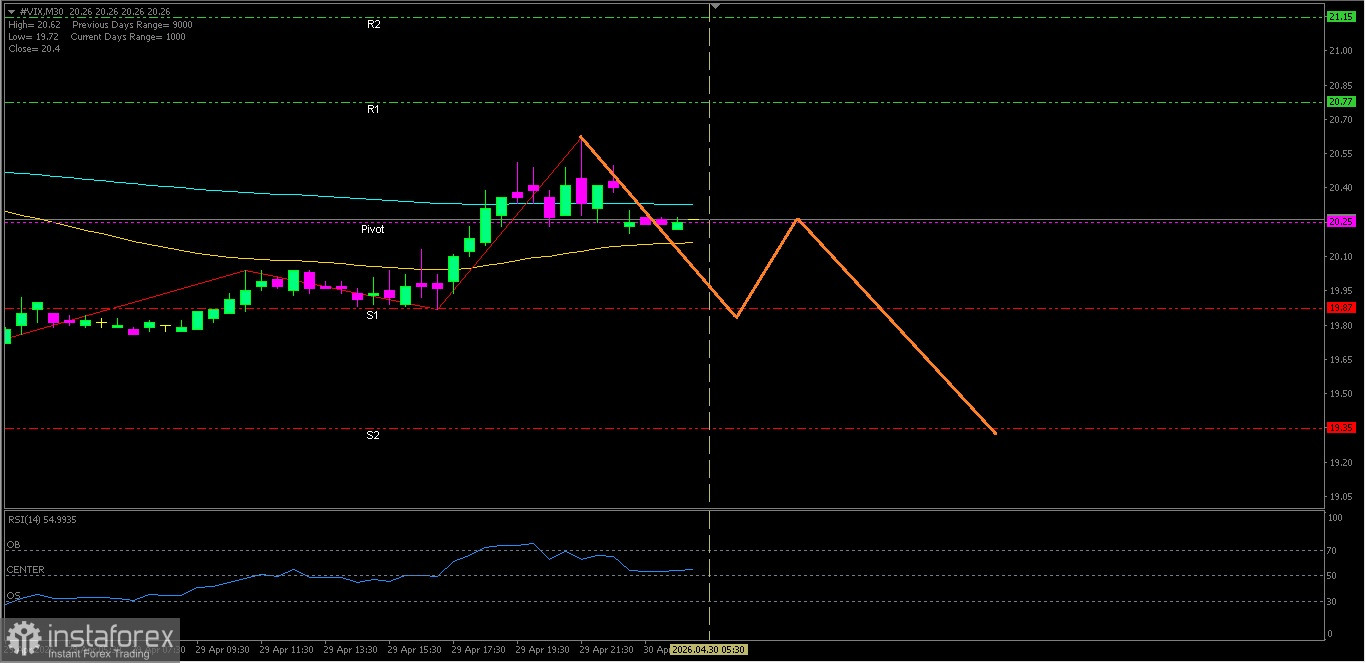Expand the chart info showing High= 20.62
Viewport: 1366px width, 663px height.
35,24
